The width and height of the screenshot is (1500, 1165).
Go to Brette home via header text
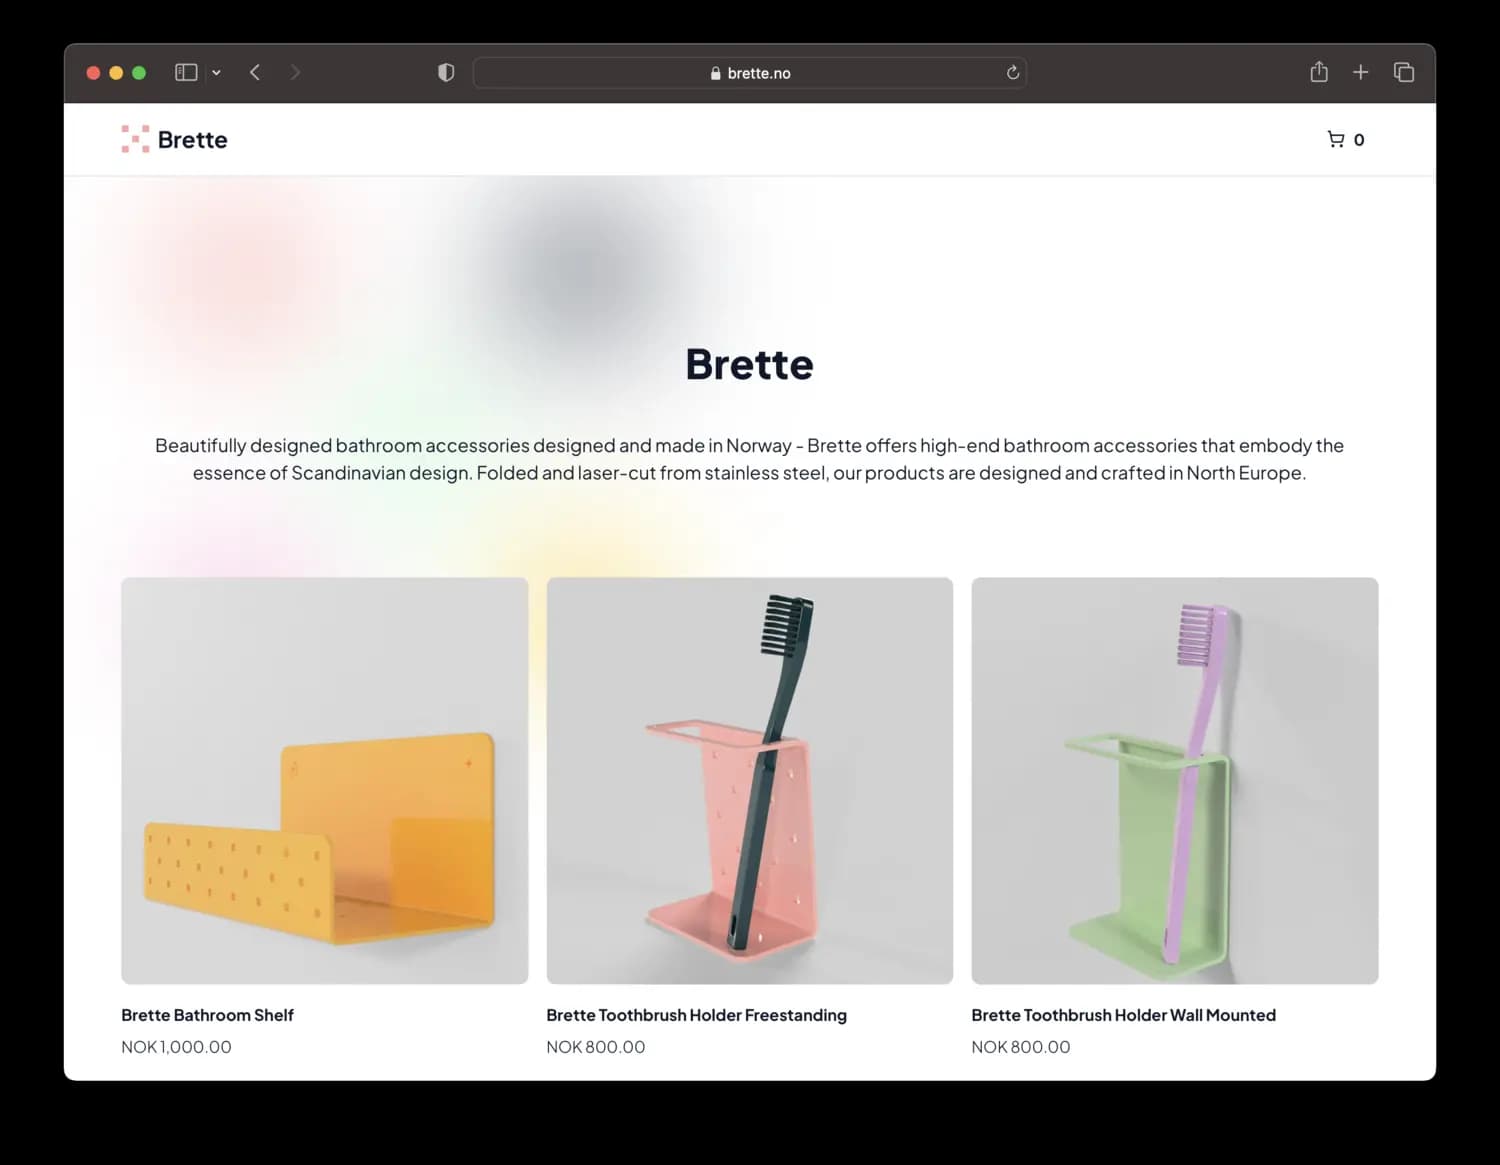(192, 139)
